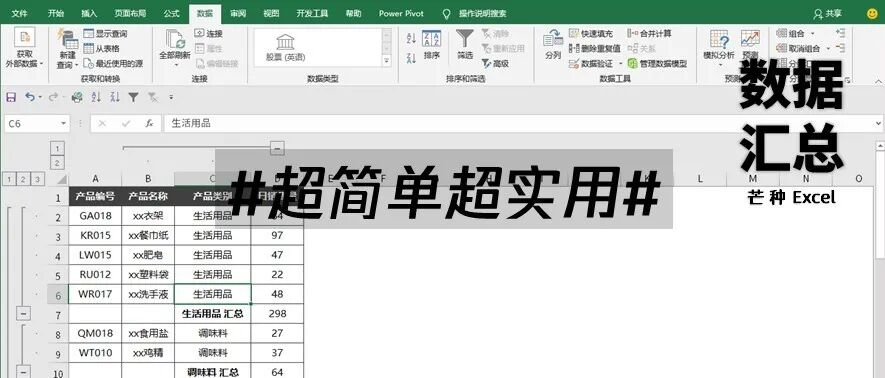Image resolution: width=885 pixels, height=378 pixels.
Task: Click 快速填充 flash fill
Action: coord(591,34)
